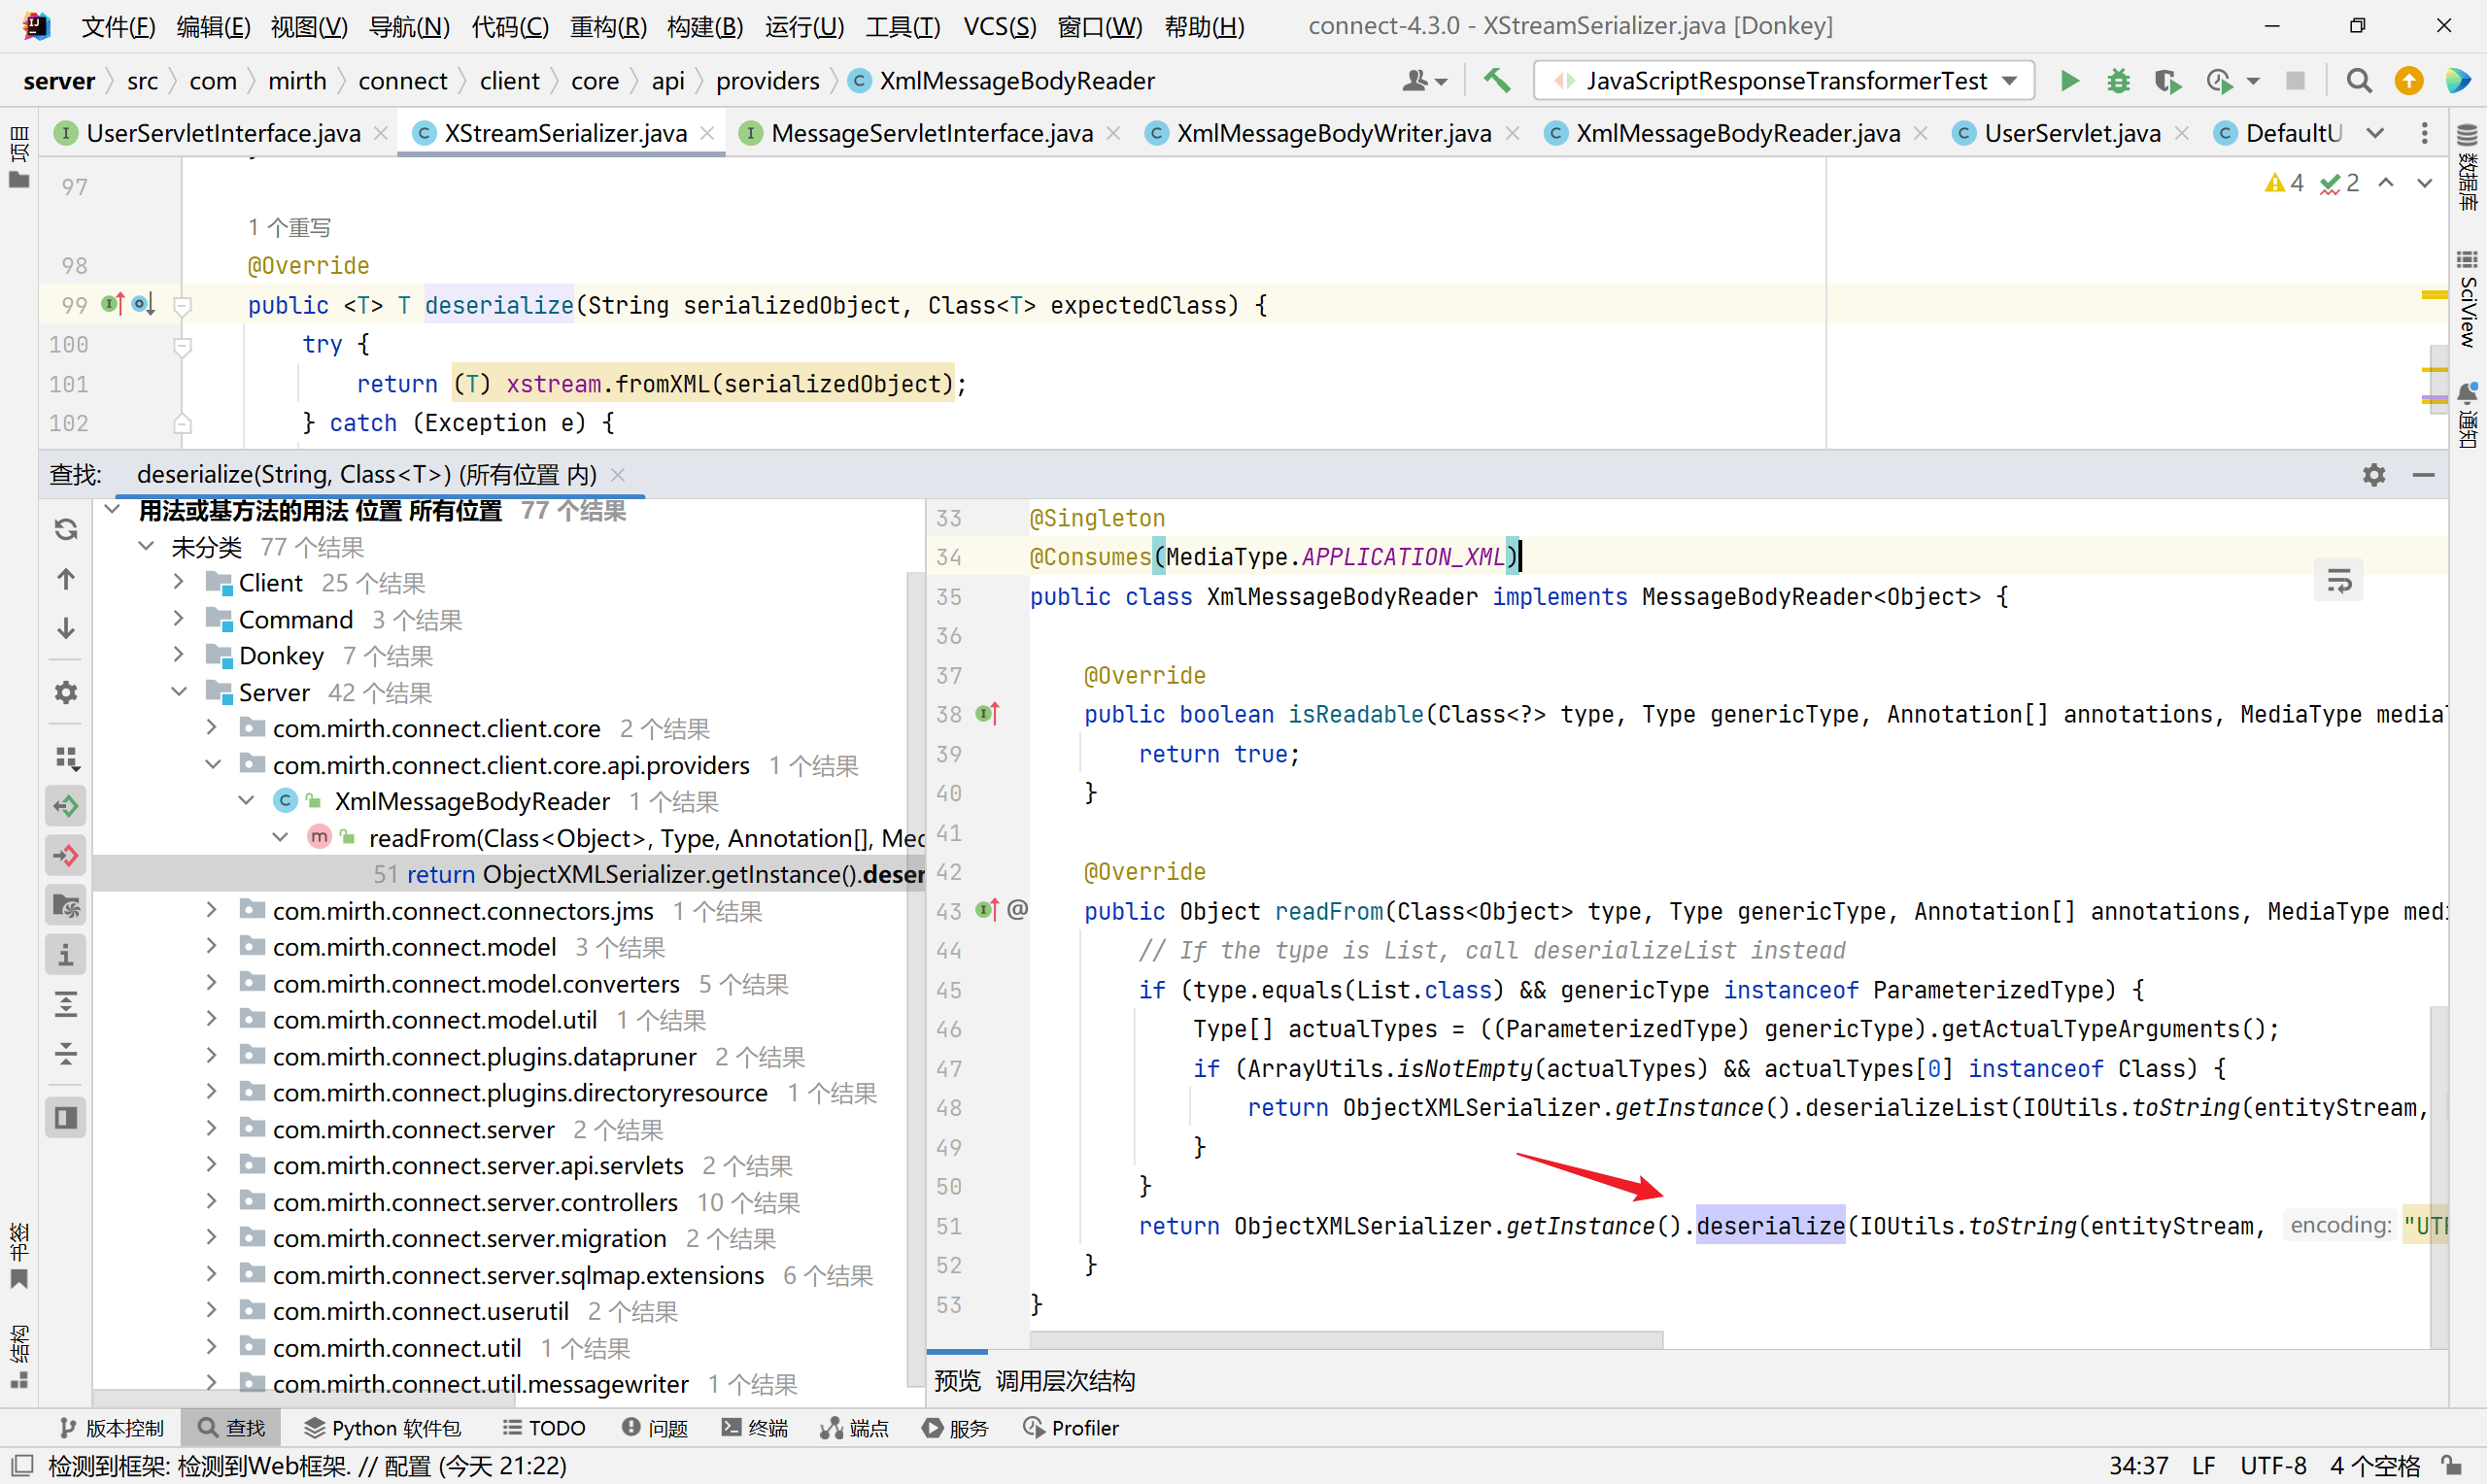Click the fold toggle on line 99
Image resolution: width=2487 pixels, height=1484 pixels.
182,305
